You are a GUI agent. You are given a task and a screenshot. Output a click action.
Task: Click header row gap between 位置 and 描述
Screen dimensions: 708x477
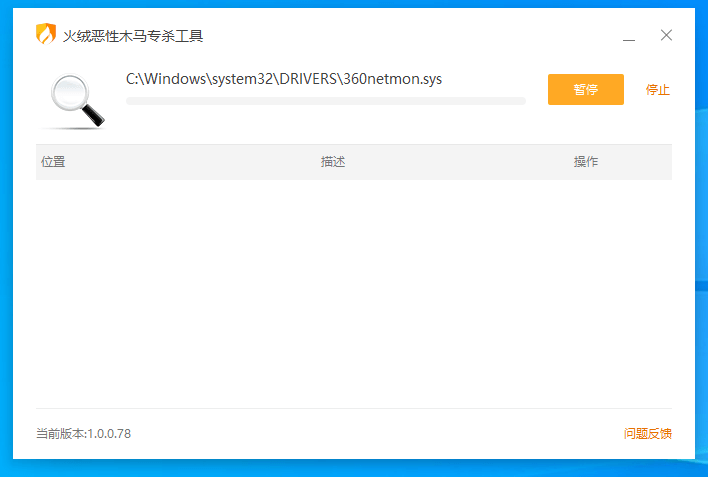(190, 162)
